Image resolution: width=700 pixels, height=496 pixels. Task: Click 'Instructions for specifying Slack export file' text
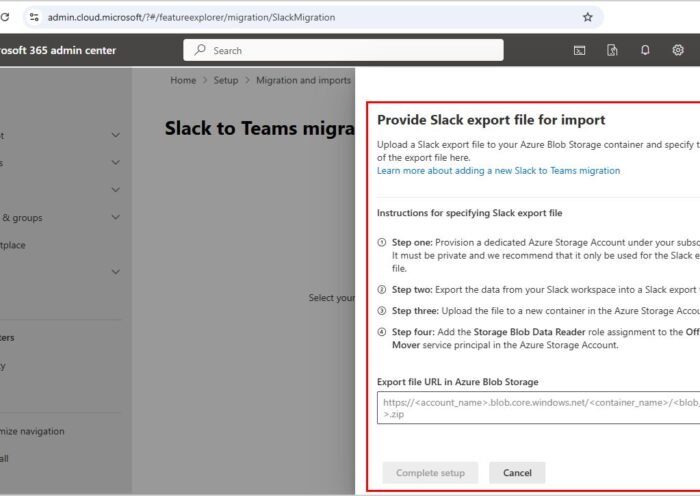[469, 213]
